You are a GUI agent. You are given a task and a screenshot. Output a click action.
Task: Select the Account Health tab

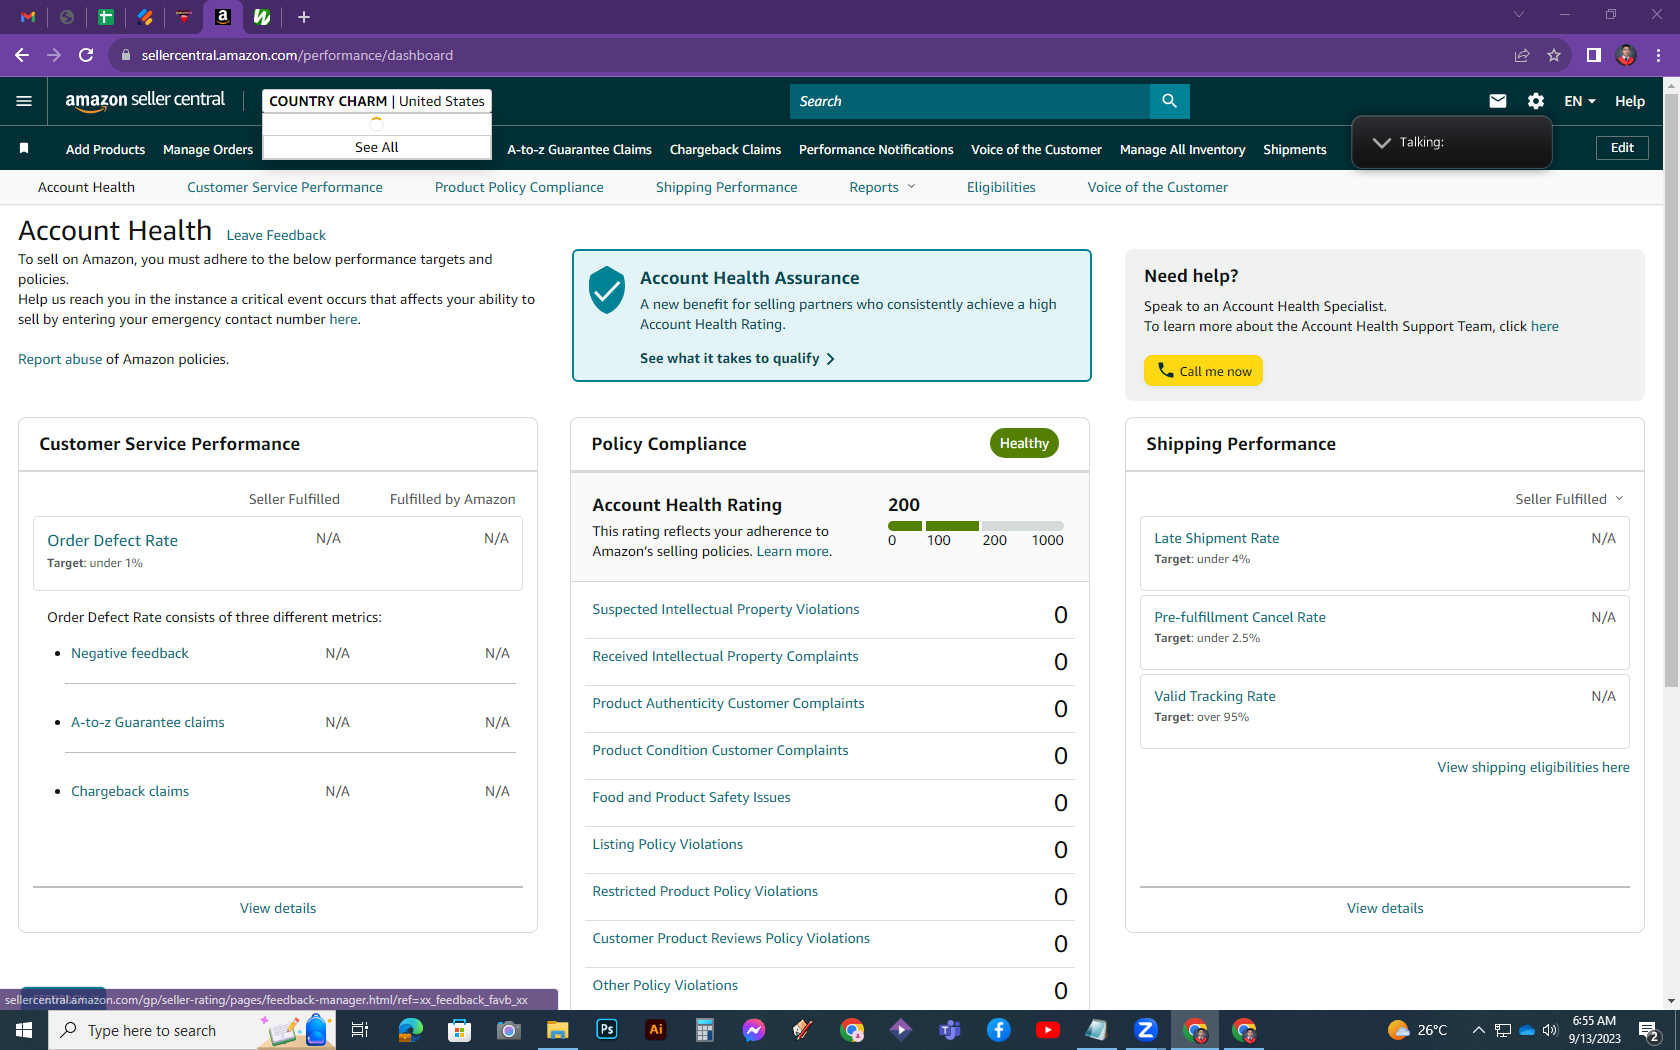[x=86, y=187]
